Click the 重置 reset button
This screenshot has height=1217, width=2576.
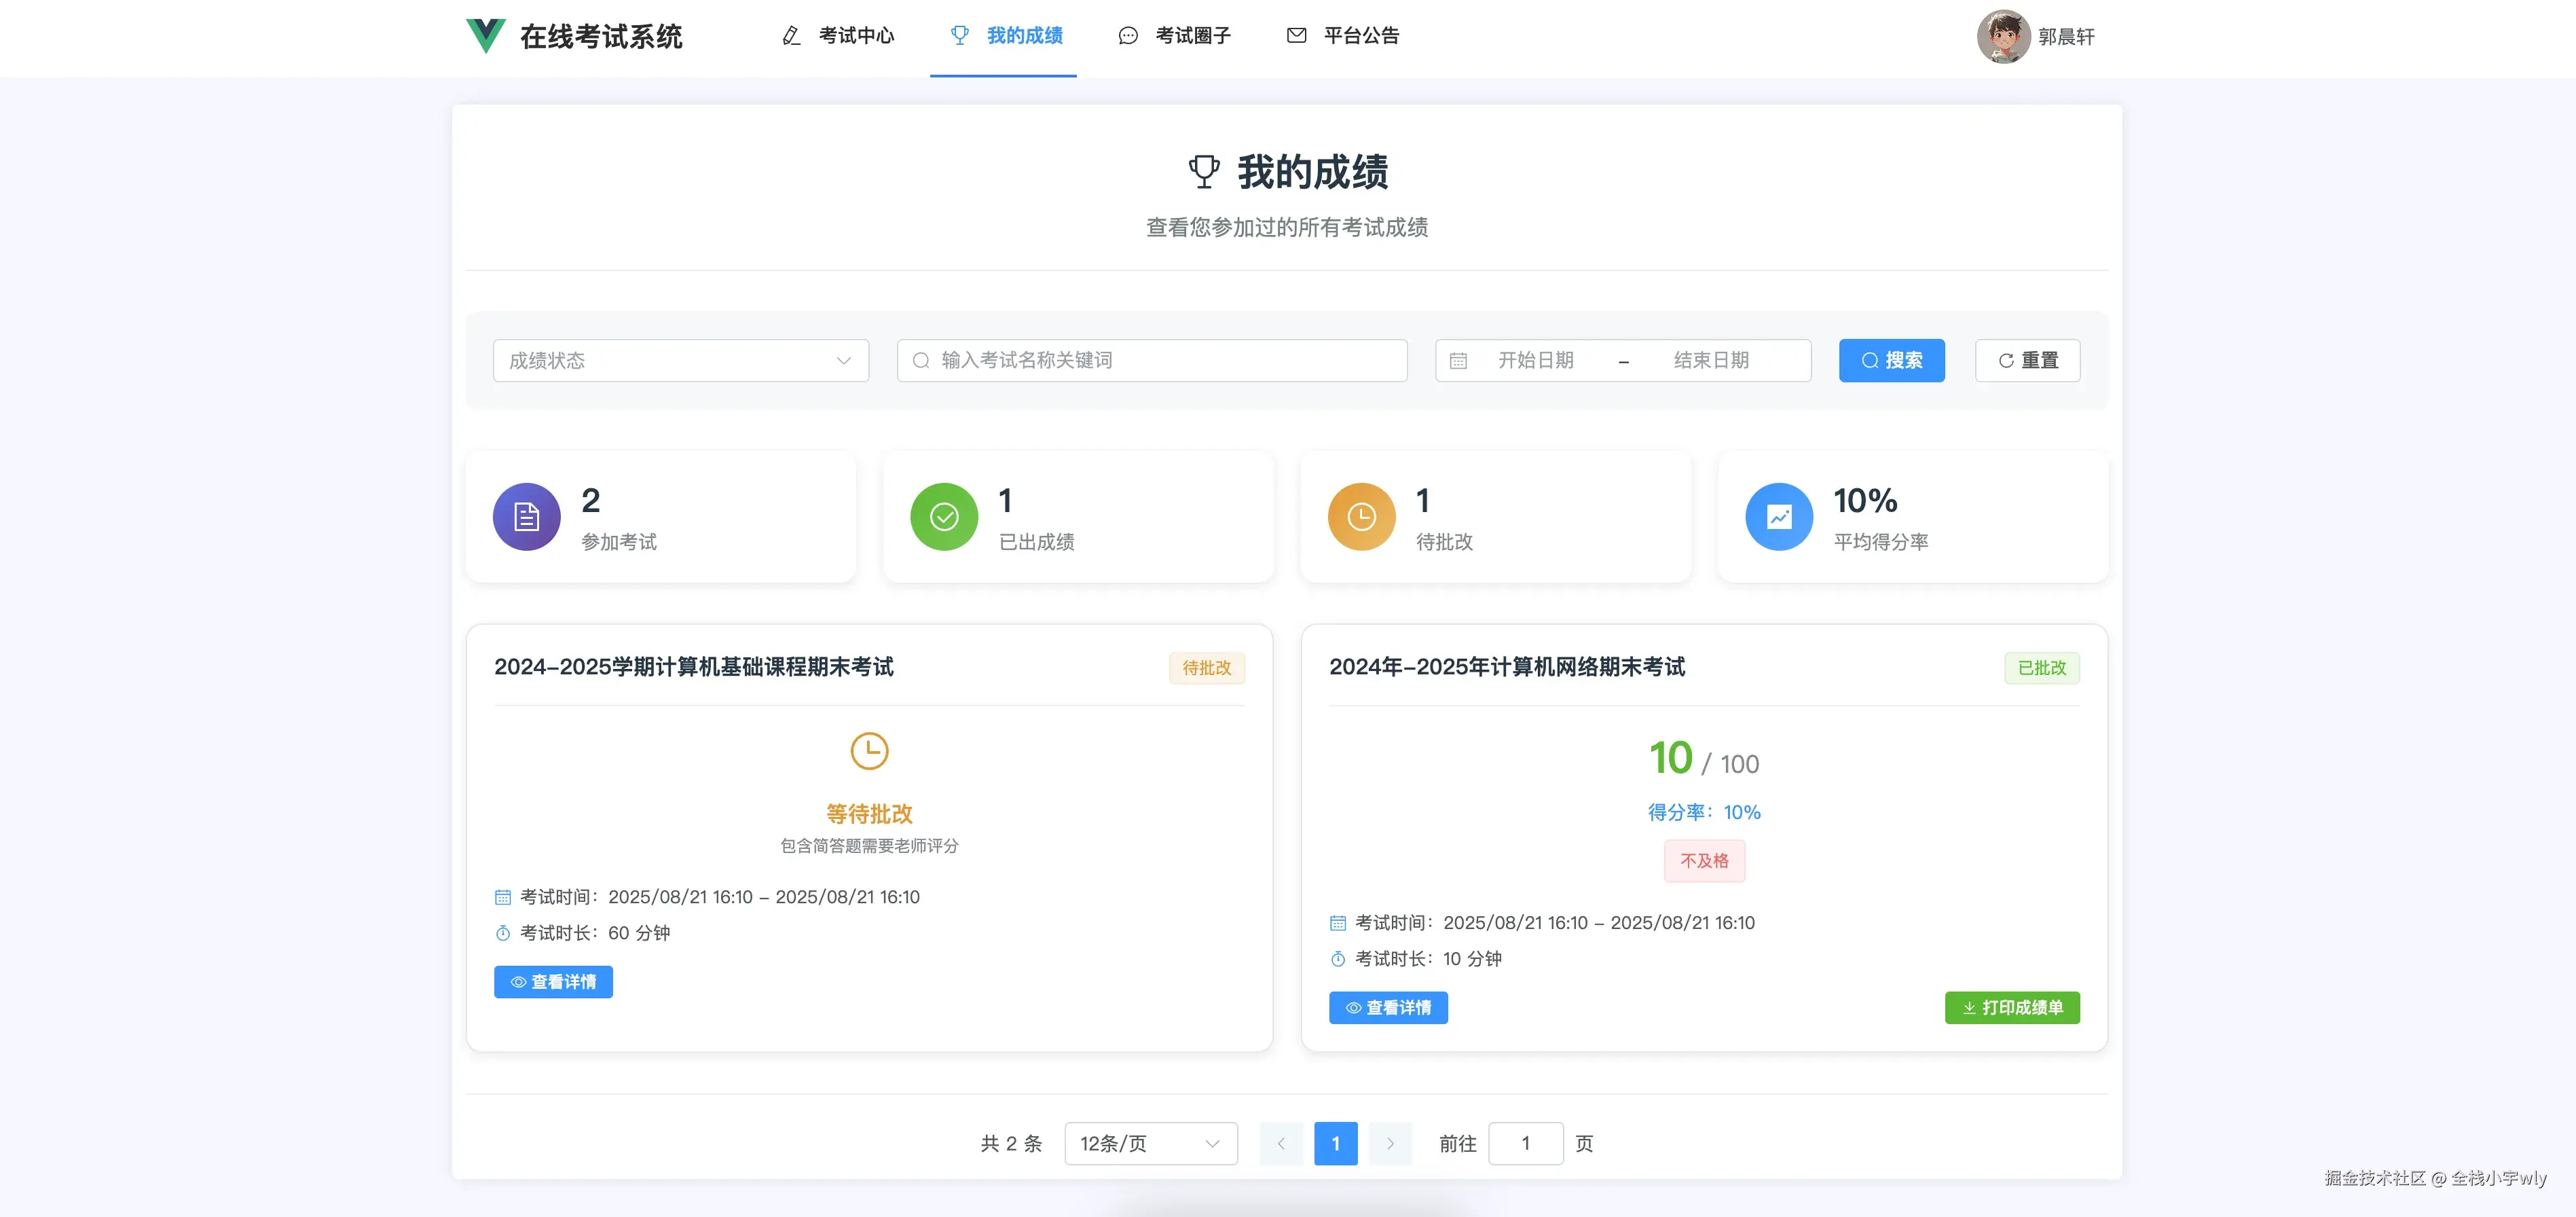pos(2027,361)
